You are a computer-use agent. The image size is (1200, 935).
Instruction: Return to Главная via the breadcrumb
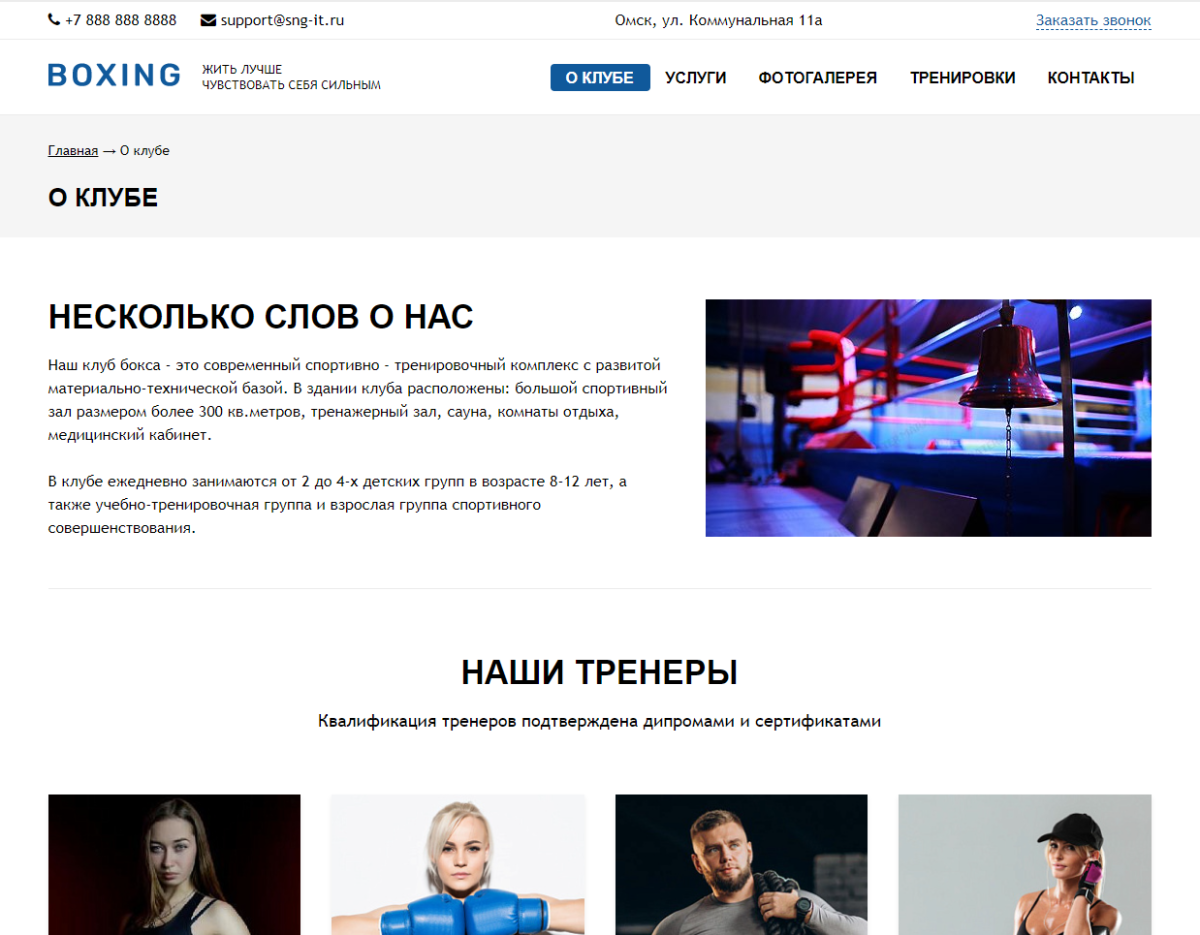[x=72, y=150]
